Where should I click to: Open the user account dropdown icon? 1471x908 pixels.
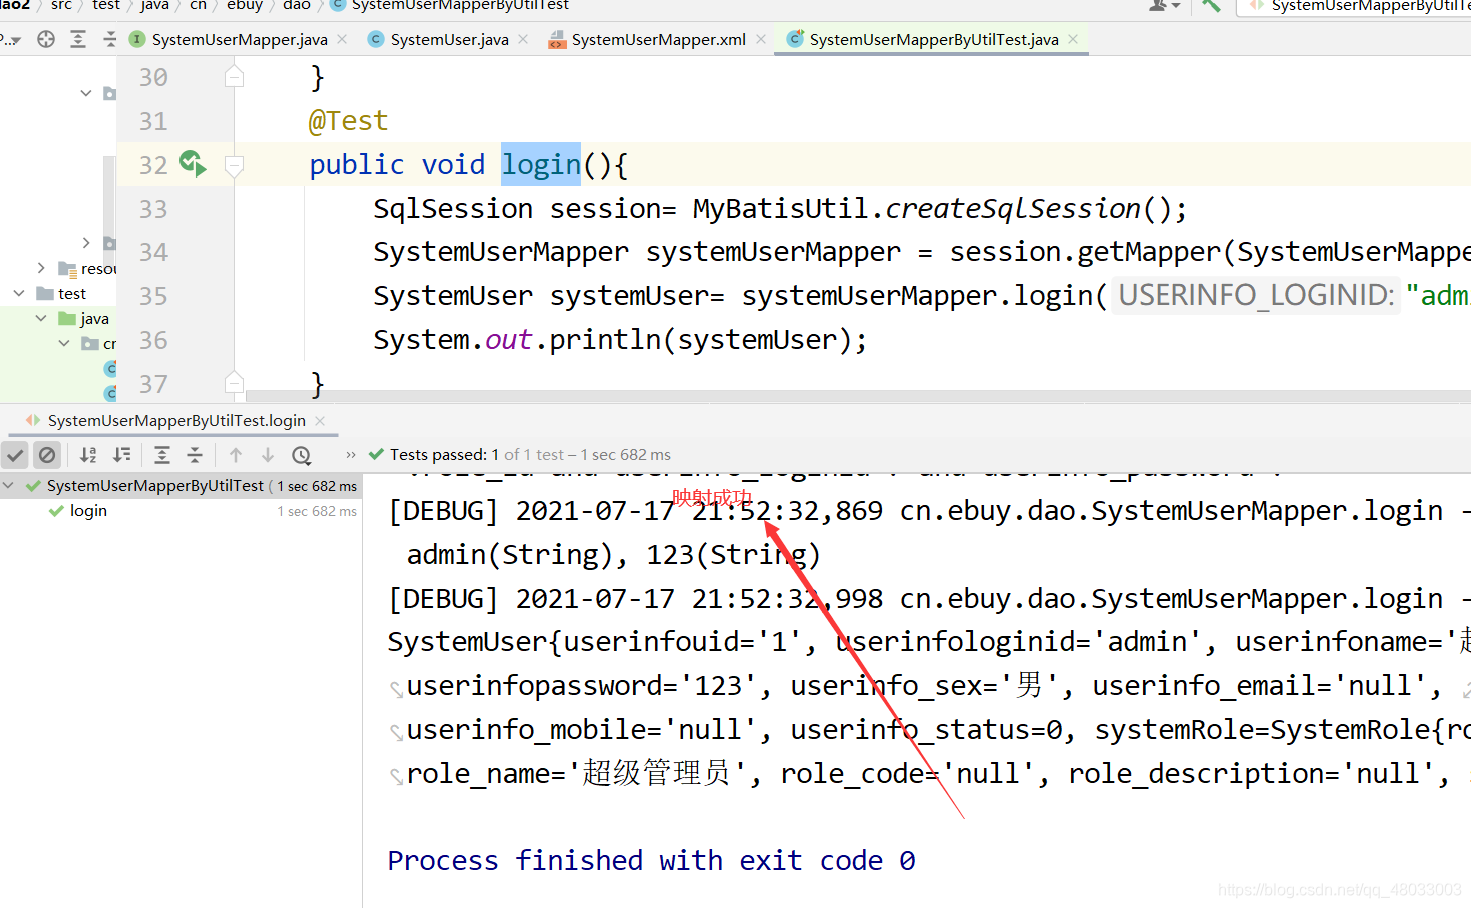point(1163,6)
